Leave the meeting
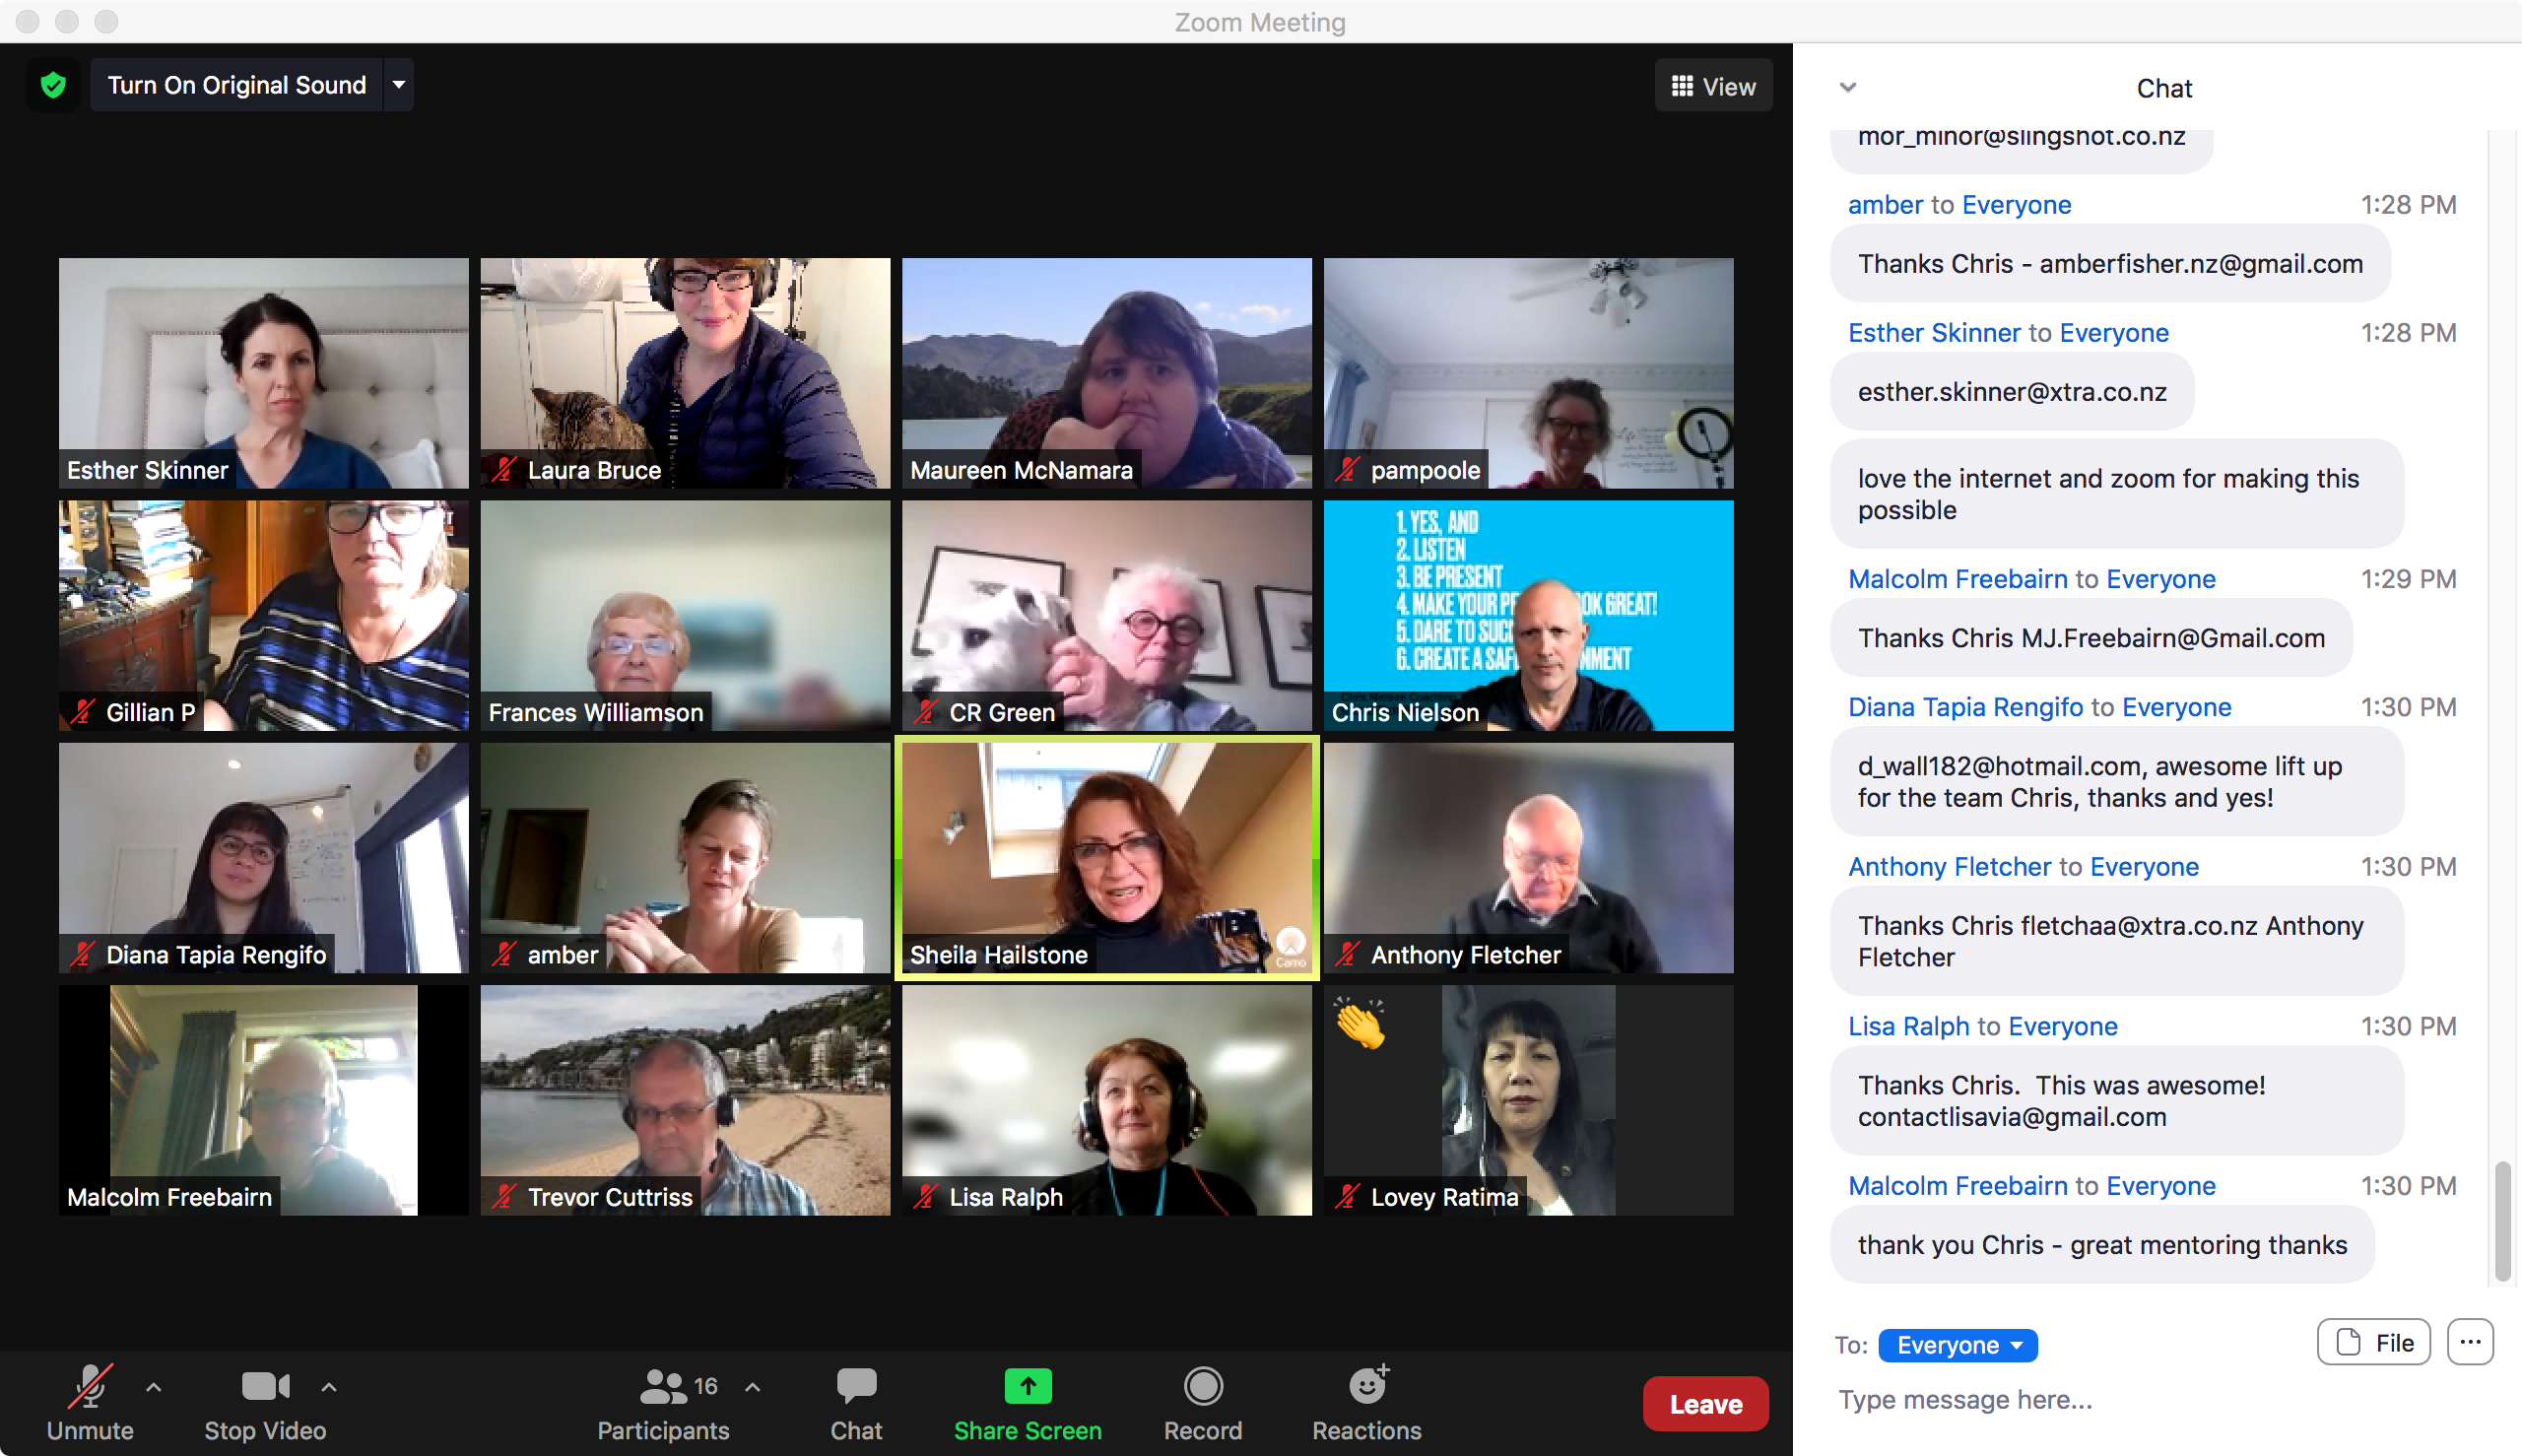Image resolution: width=2522 pixels, height=1456 pixels. click(x=1705, y=1404)
